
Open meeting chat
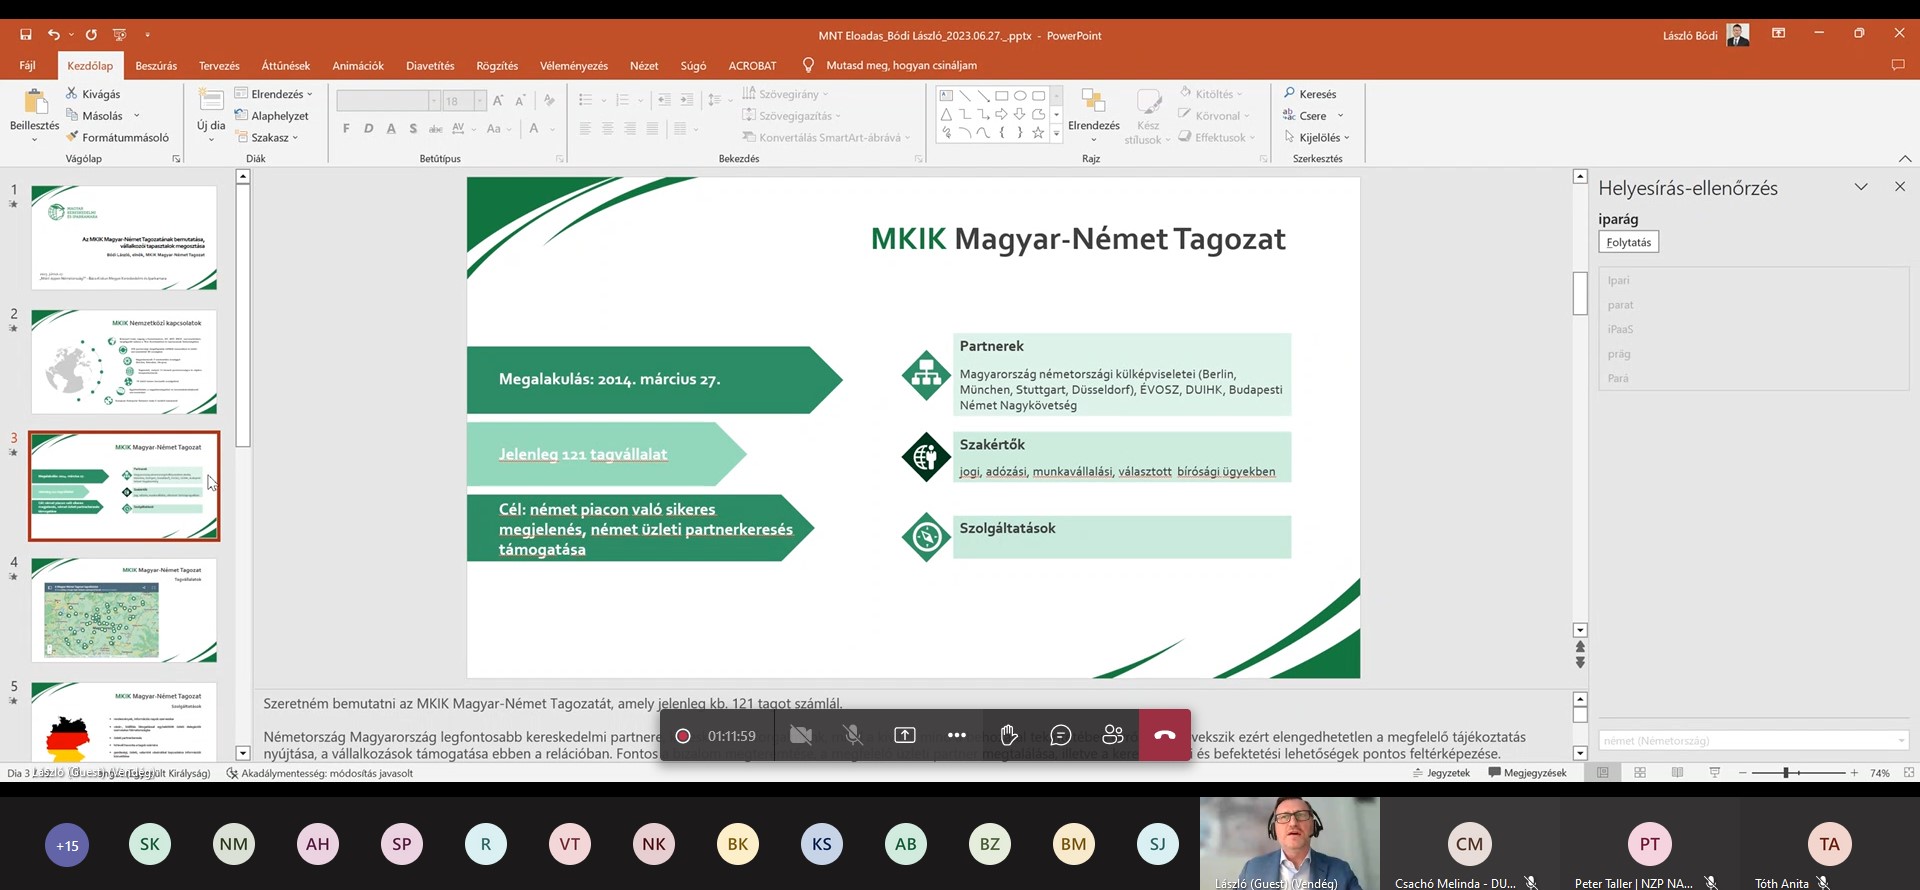click(x=1061, y=735)
